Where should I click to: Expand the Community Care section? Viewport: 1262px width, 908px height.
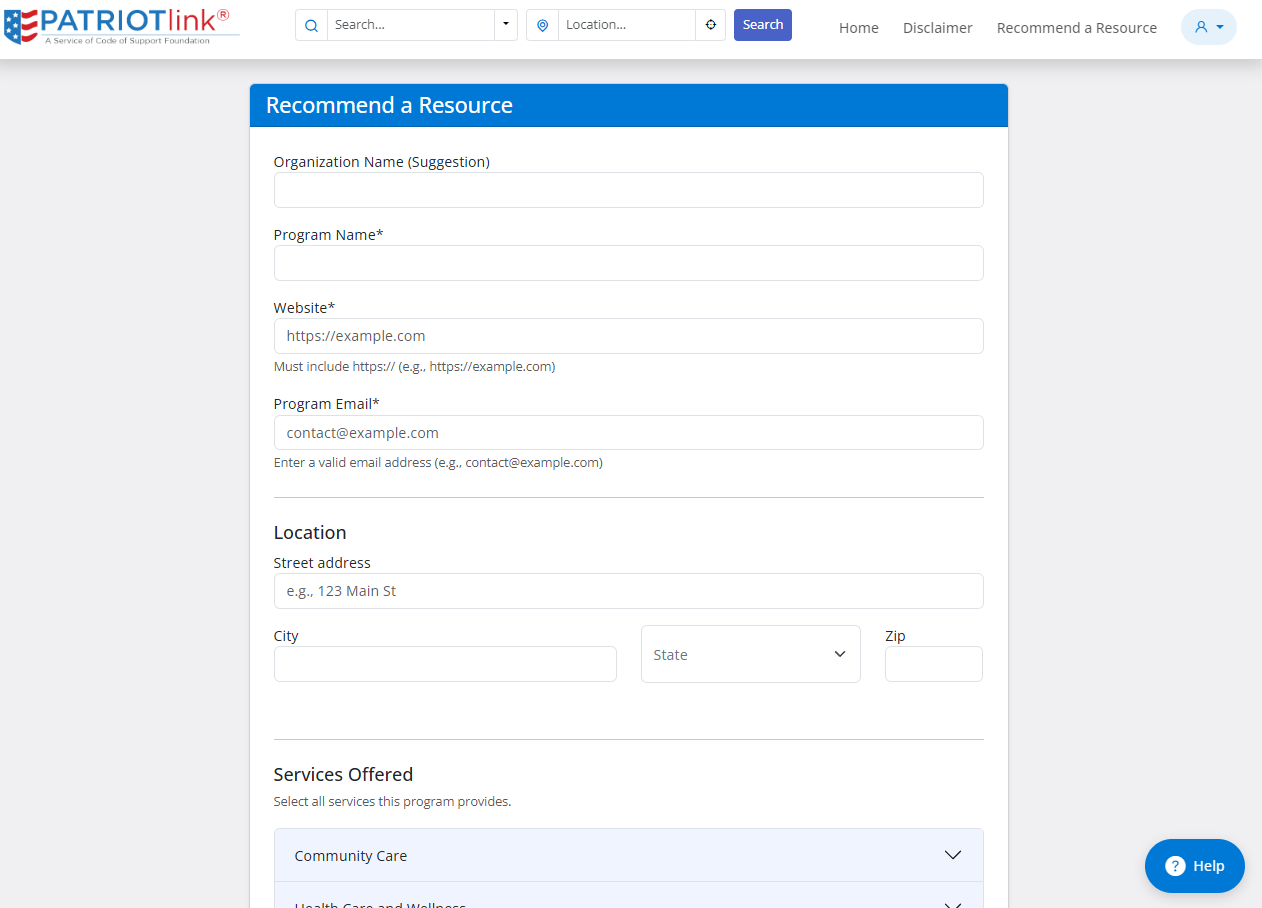click(x=629, y=855)
